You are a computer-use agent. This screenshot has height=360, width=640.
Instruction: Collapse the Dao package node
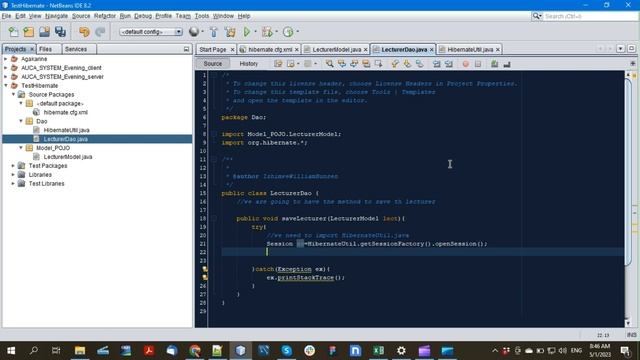(21, 121)
